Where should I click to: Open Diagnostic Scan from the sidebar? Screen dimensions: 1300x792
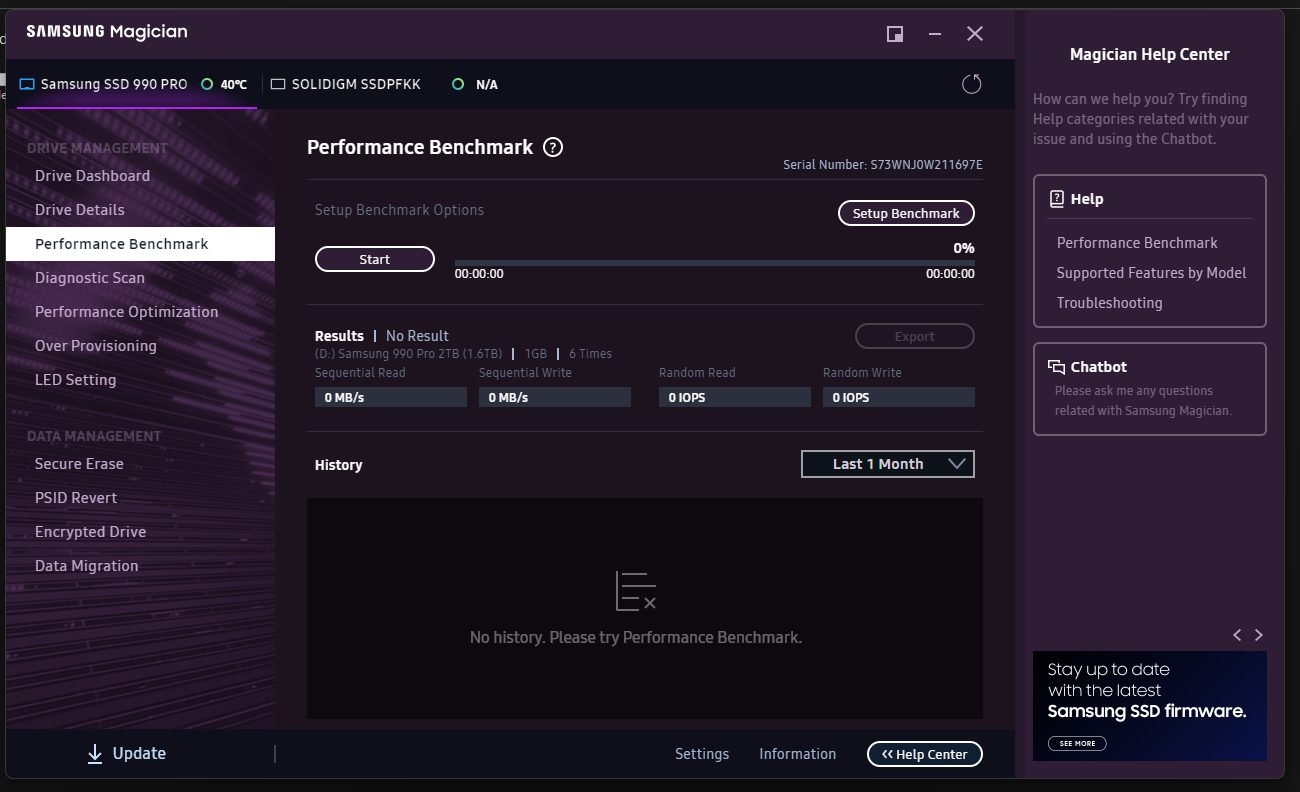click(x=90, y=278)
